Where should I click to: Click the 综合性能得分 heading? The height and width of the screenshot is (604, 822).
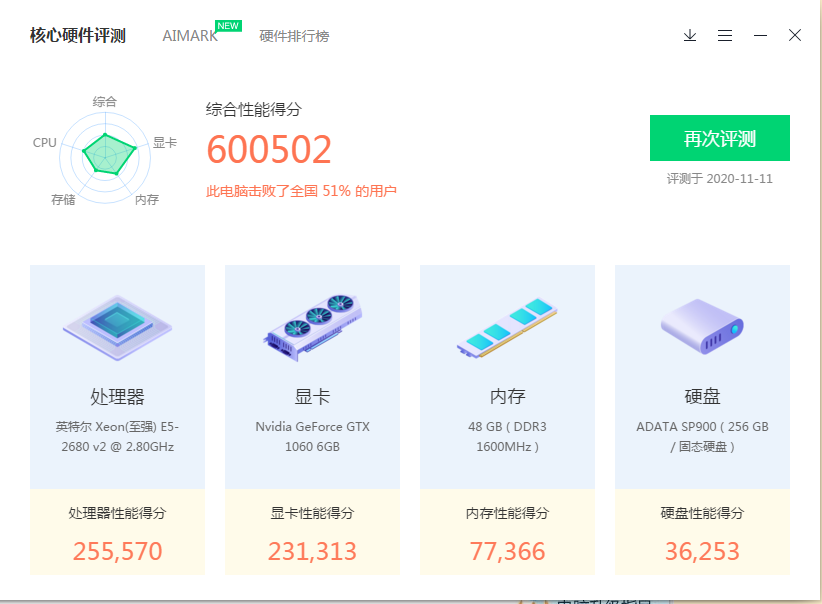pyautogui.click(x=254, y=110)
